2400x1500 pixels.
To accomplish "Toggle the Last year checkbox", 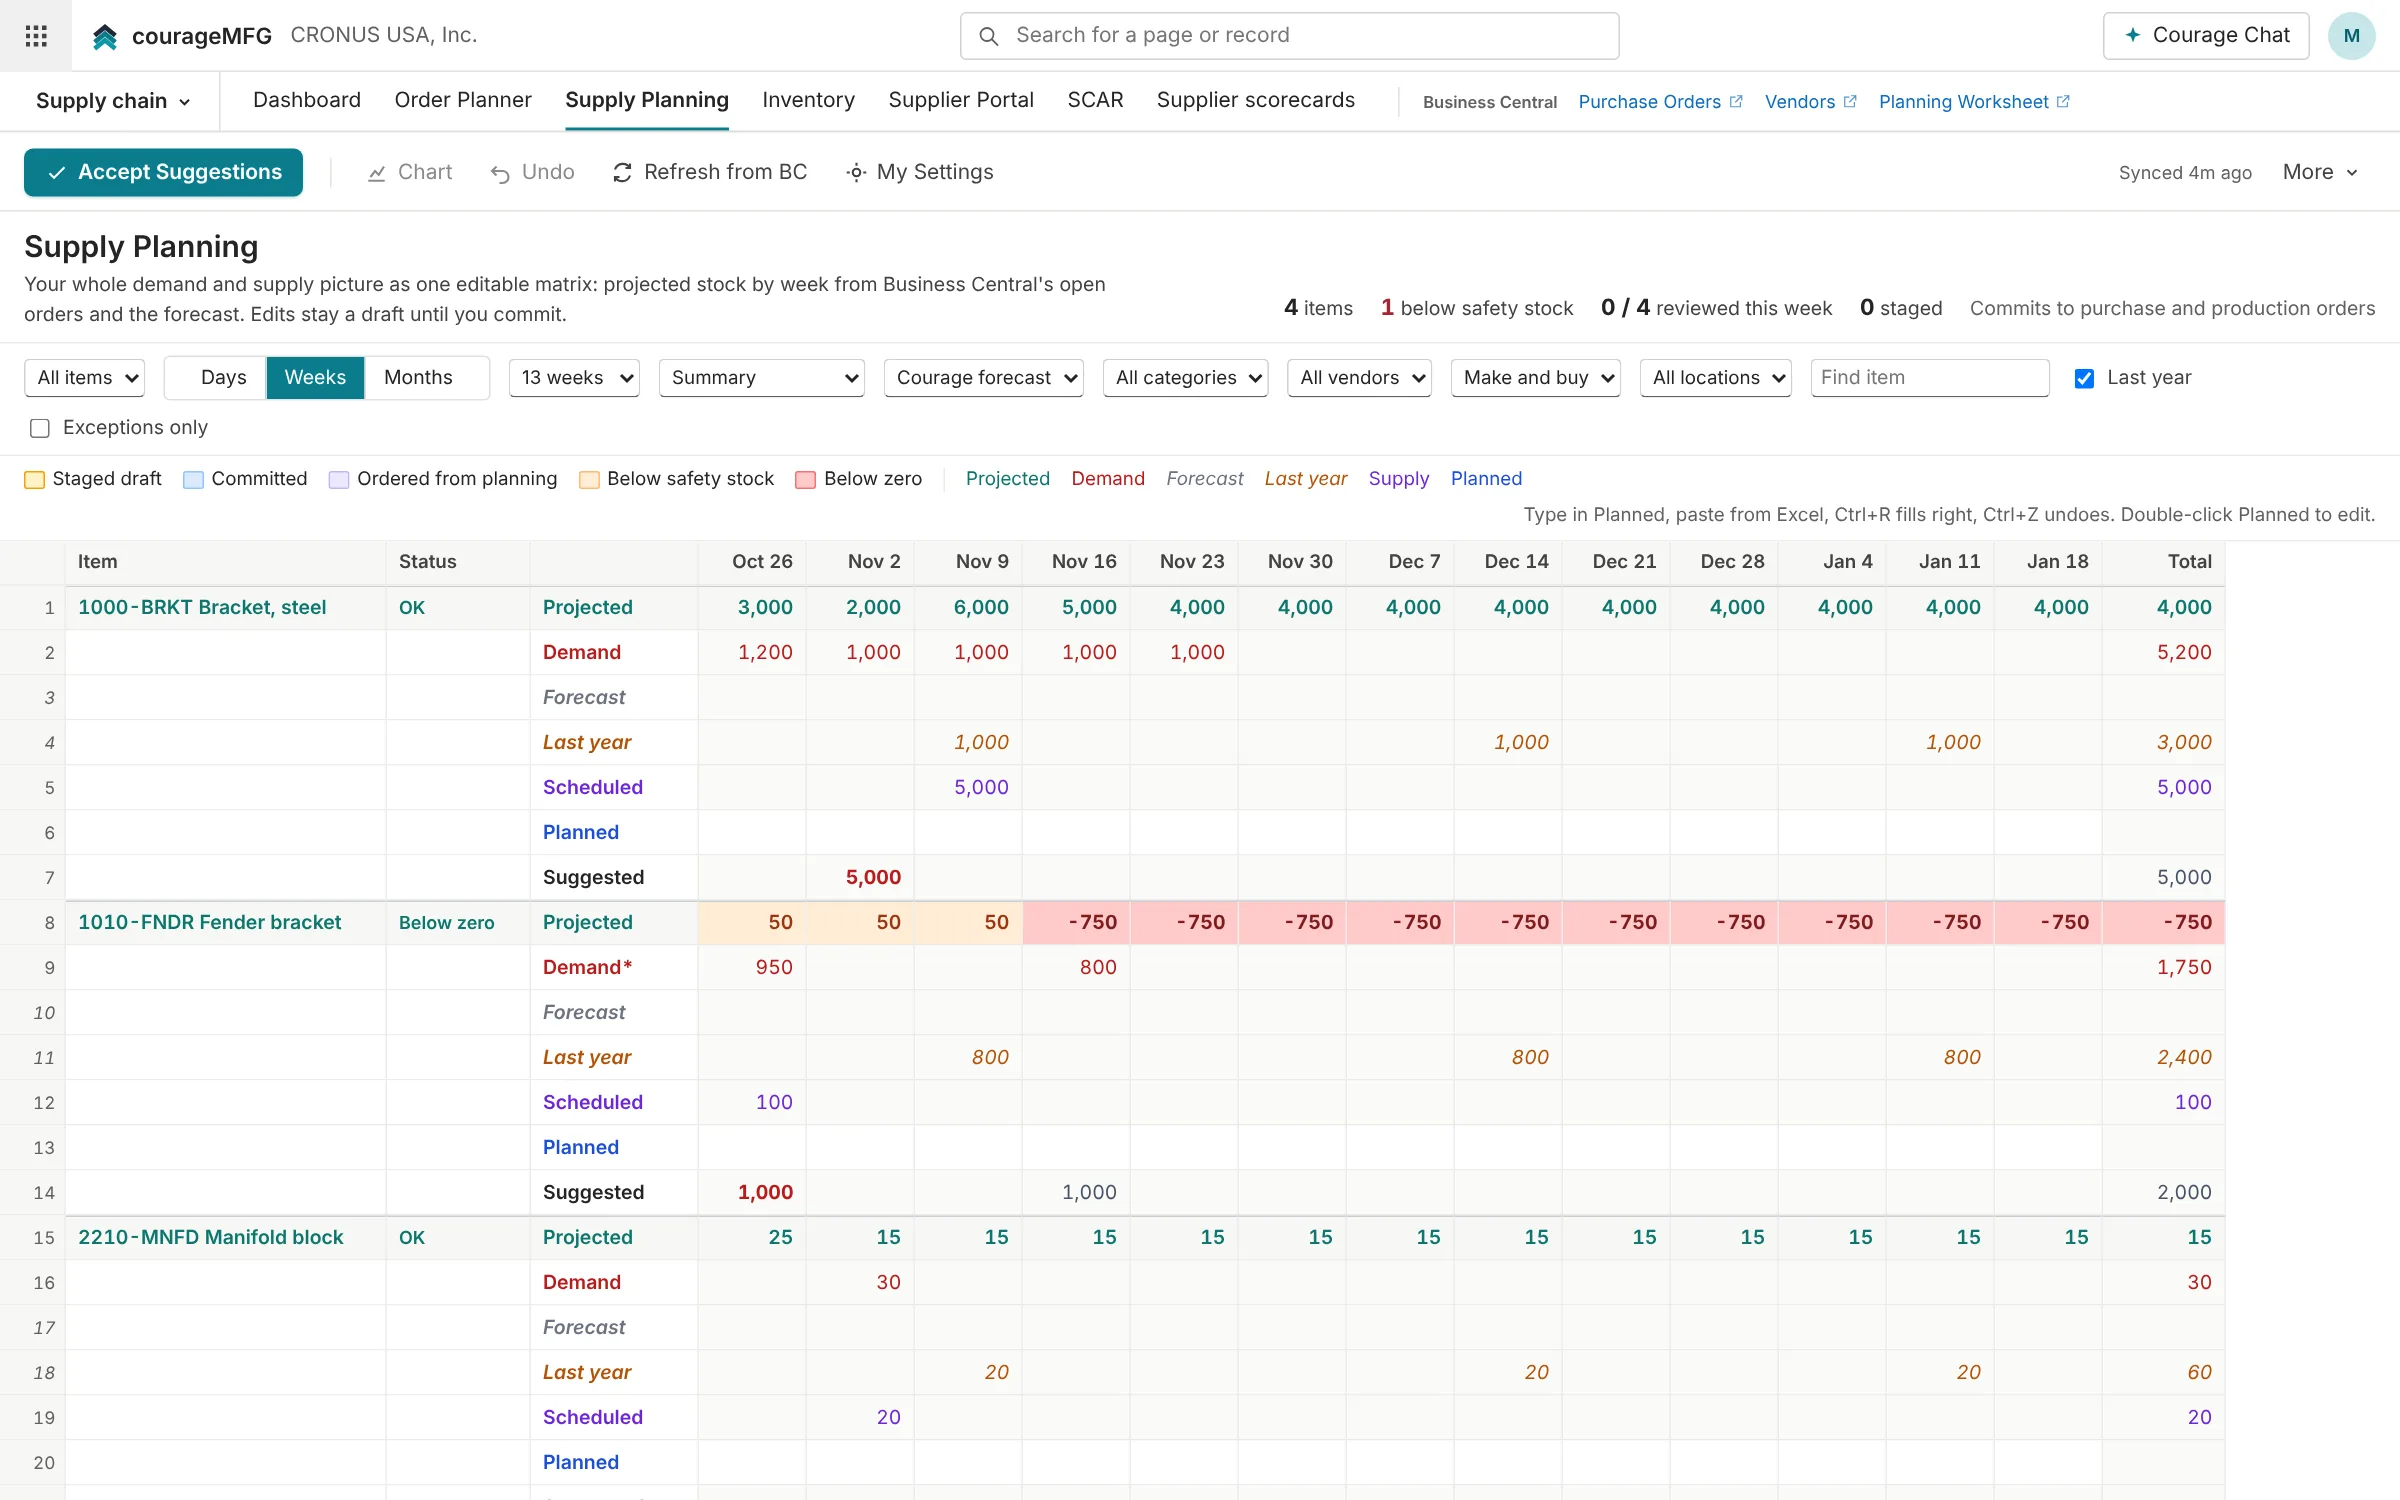I will point(2084,378).
